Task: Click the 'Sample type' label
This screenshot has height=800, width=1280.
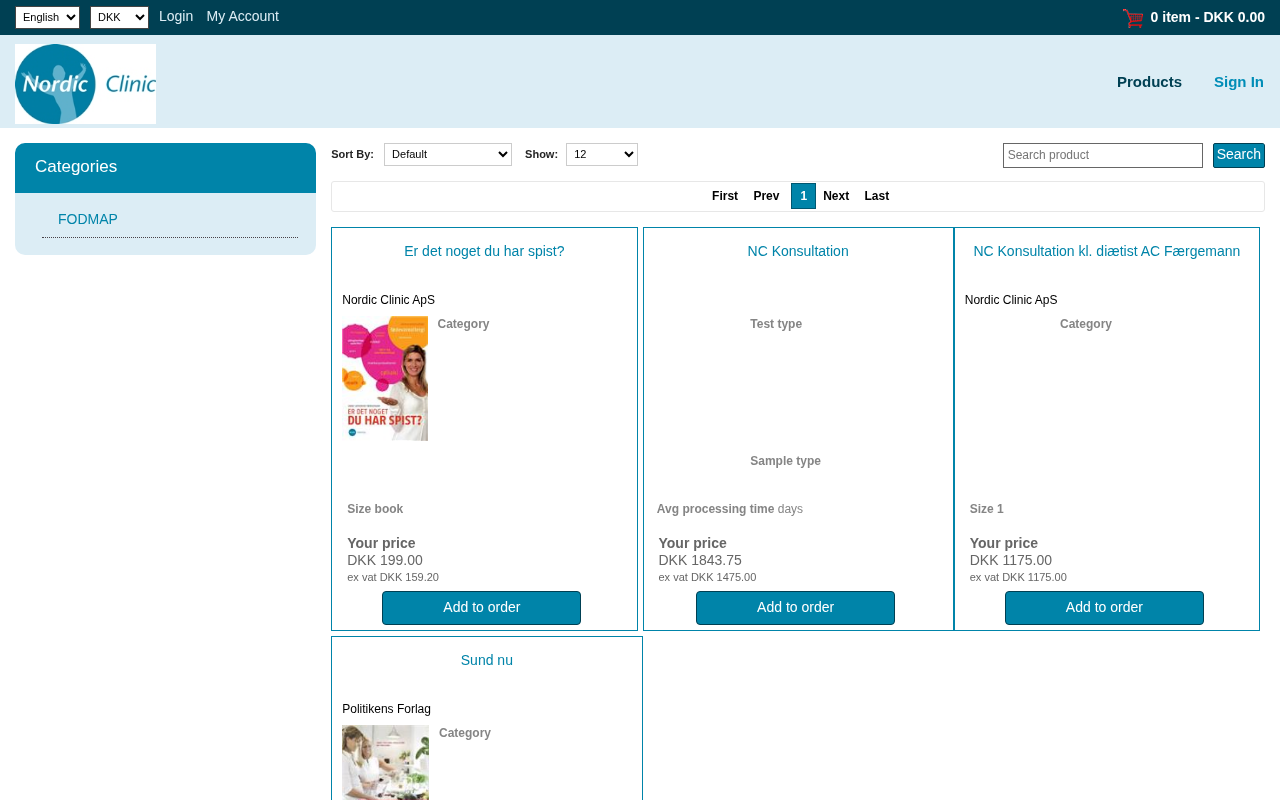Action: (785, 461)
